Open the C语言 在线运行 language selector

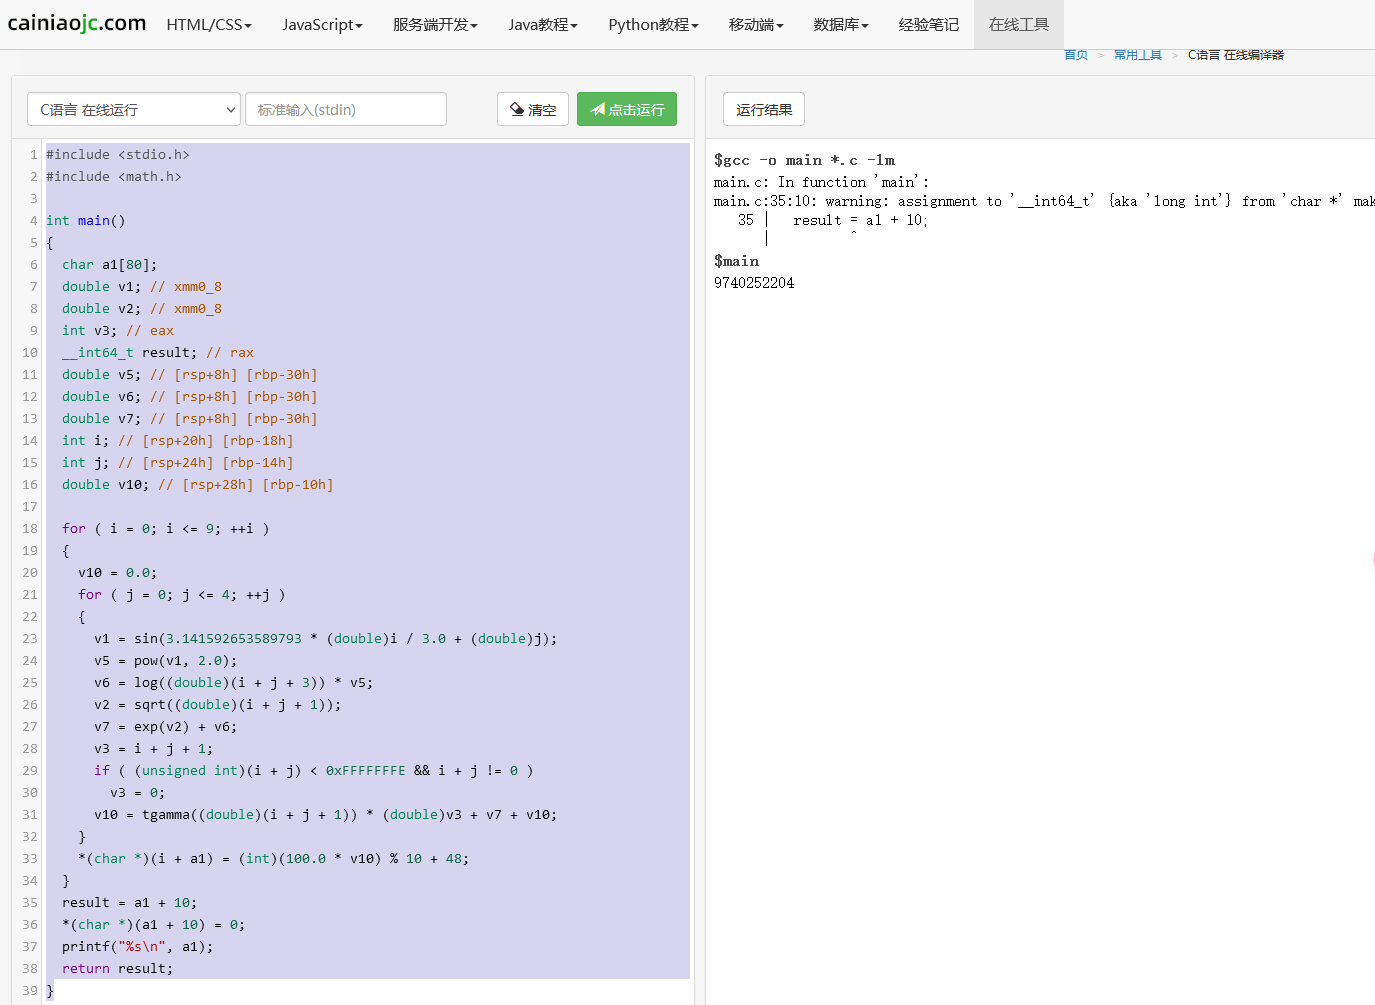pos(134,109)
